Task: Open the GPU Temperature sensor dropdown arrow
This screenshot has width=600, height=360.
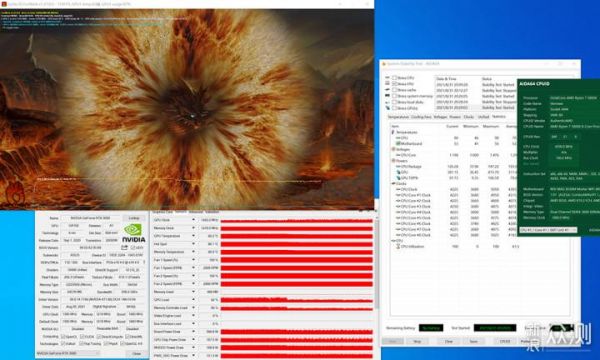Action: point(193,236)
